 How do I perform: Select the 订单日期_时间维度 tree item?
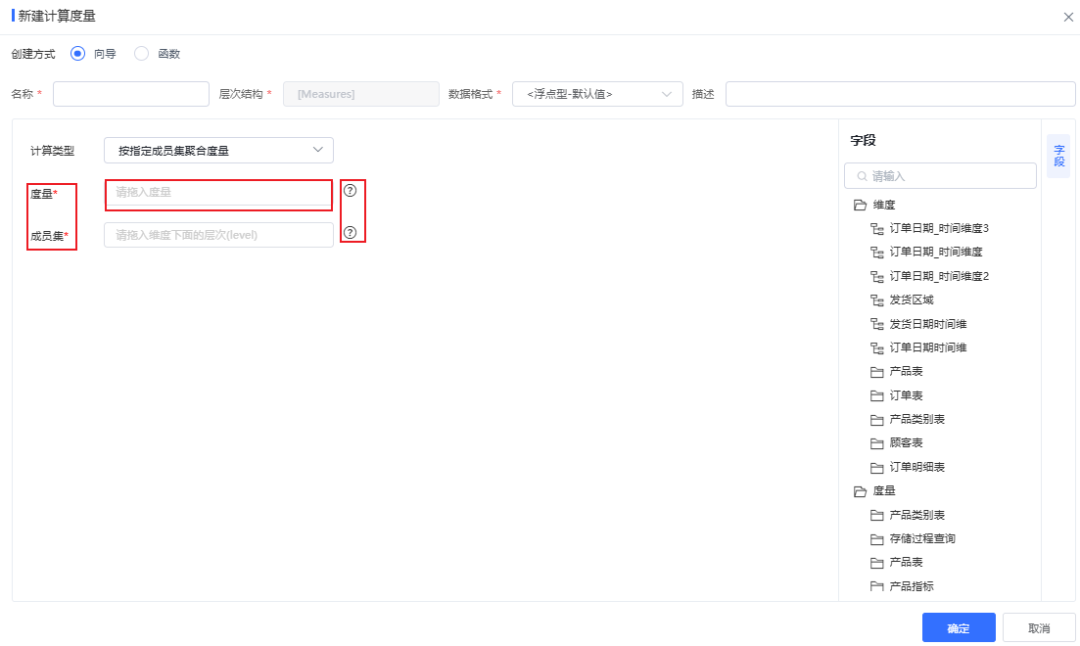pos(935,252)
